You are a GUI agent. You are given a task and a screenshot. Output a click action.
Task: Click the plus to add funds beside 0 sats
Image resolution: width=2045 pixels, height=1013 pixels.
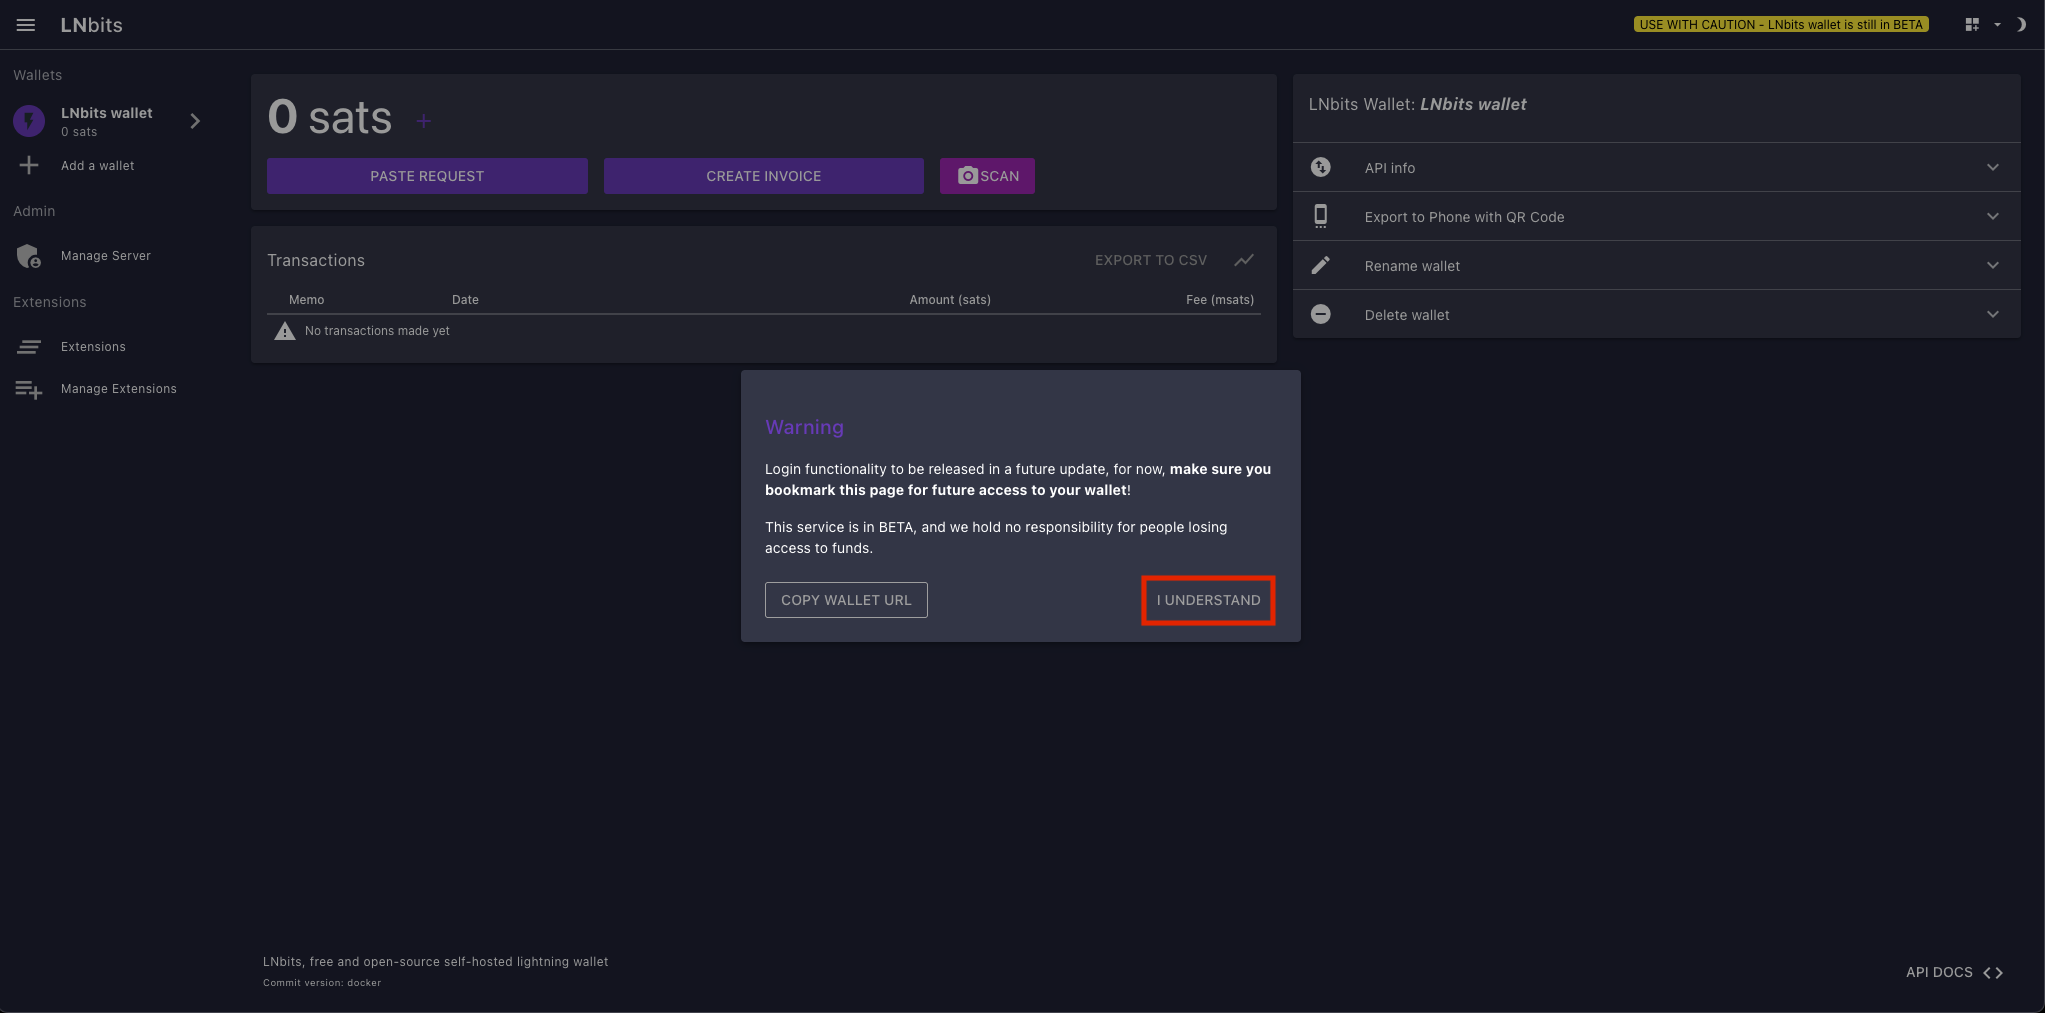[x=424, y=120]
